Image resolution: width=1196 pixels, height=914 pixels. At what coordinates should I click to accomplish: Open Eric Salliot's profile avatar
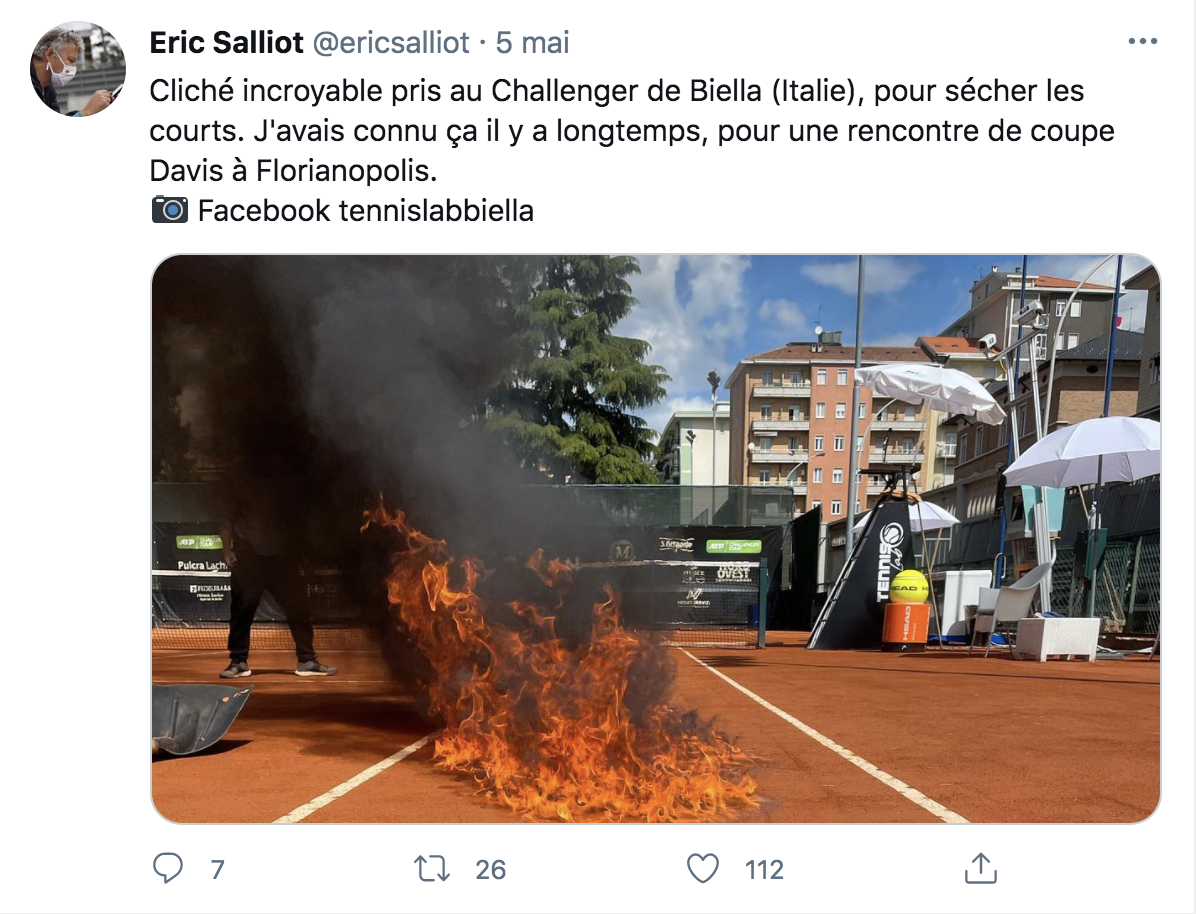[x=78, y=69]
